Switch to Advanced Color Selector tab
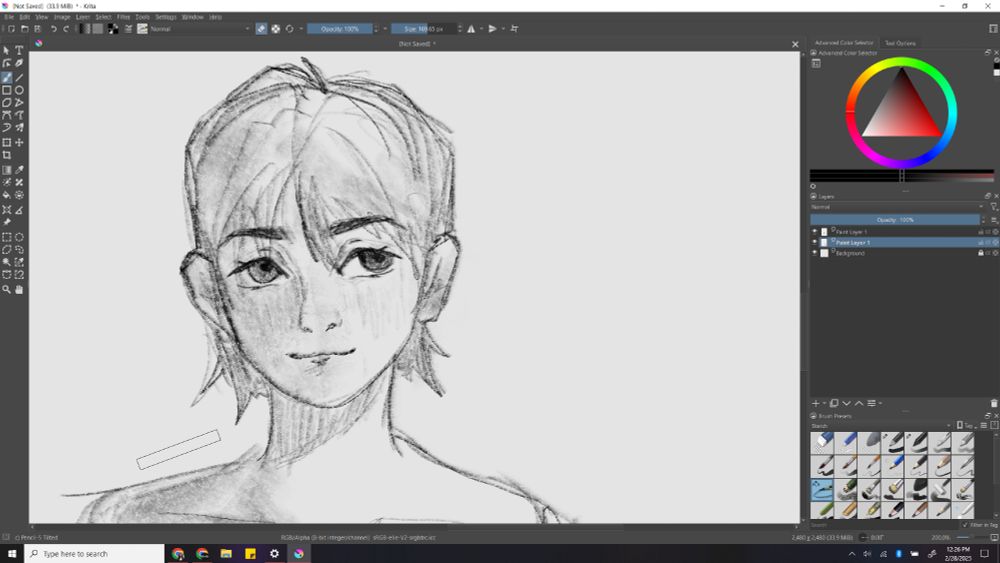This screenshot has height=563, width=1000. click(844, 43)
